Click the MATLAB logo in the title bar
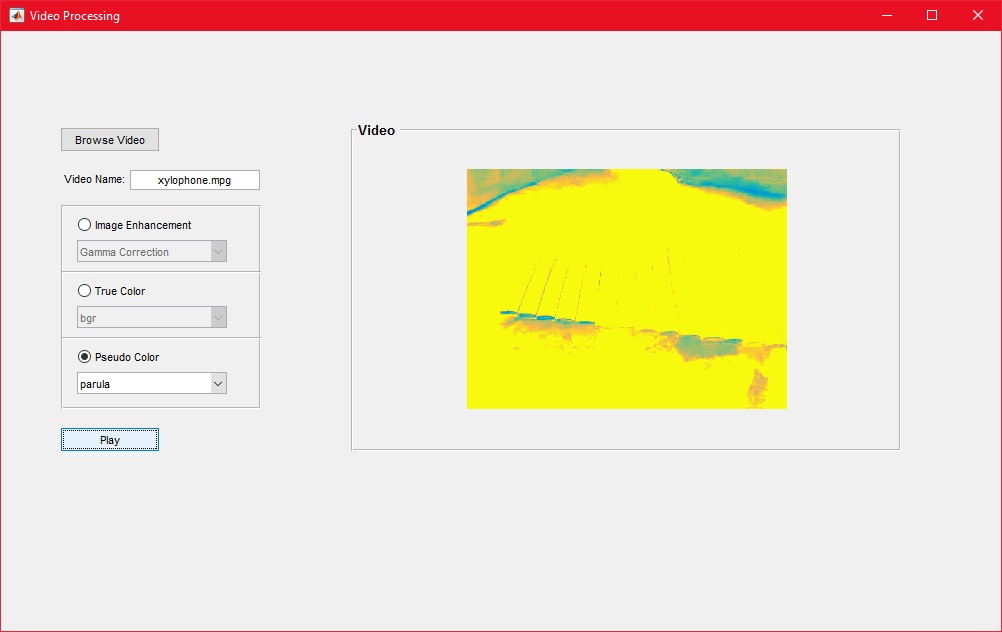 pos(16,15)
